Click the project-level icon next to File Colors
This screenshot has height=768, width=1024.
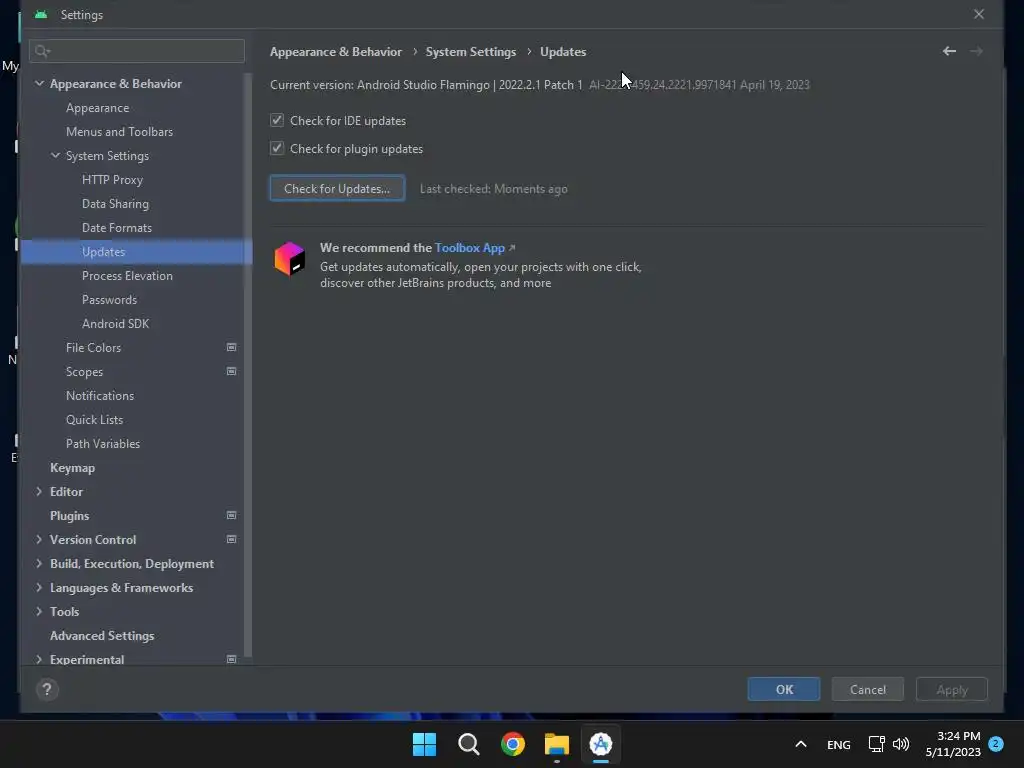[231, 347]
